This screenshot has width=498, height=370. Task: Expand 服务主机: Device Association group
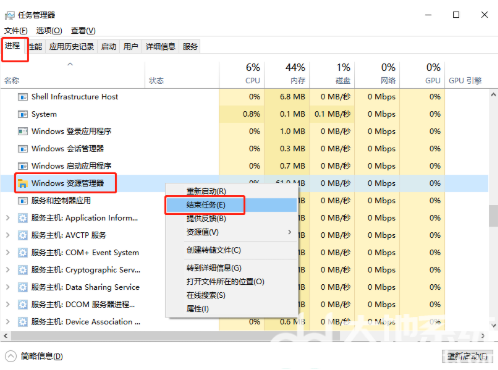click(x=8, y=322)
